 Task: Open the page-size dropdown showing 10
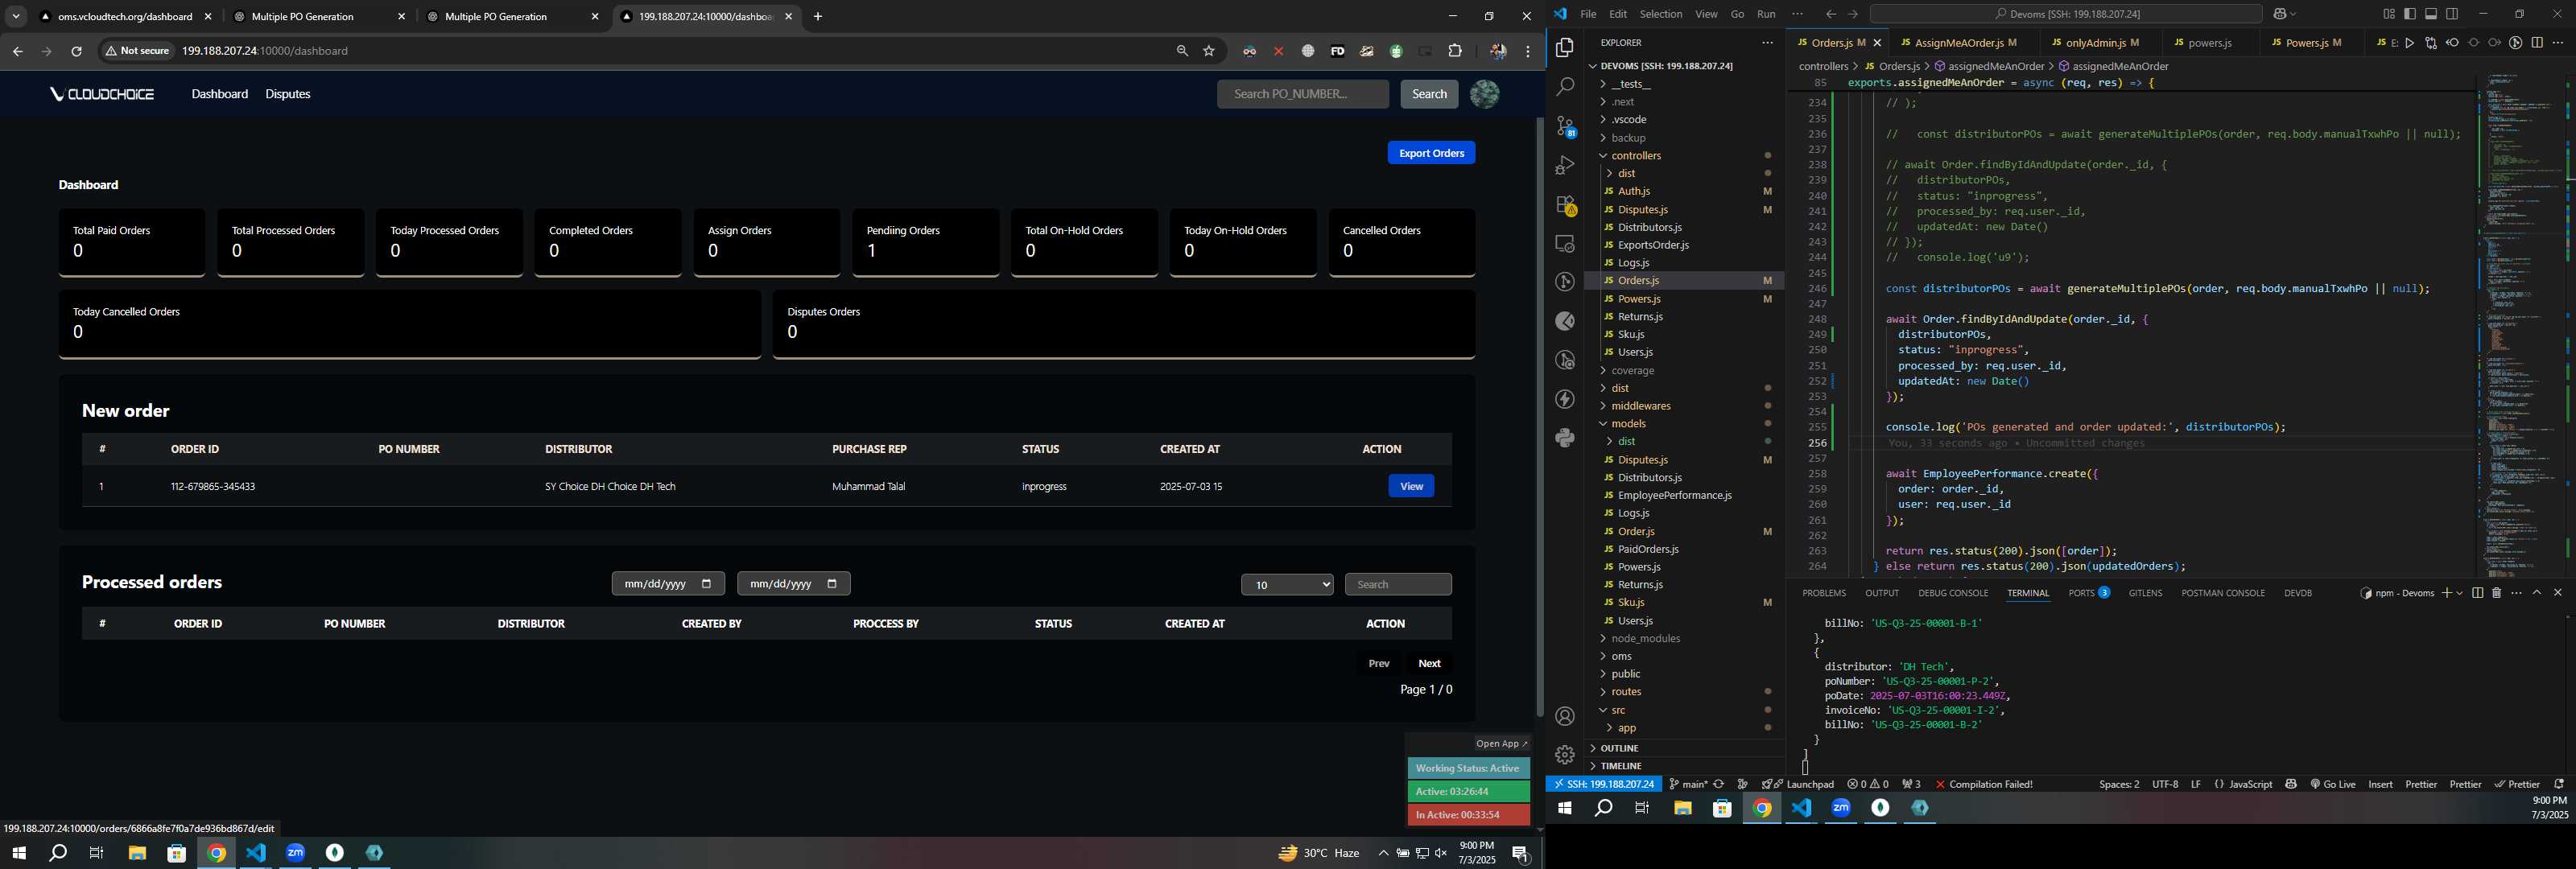pos(1287,584)
